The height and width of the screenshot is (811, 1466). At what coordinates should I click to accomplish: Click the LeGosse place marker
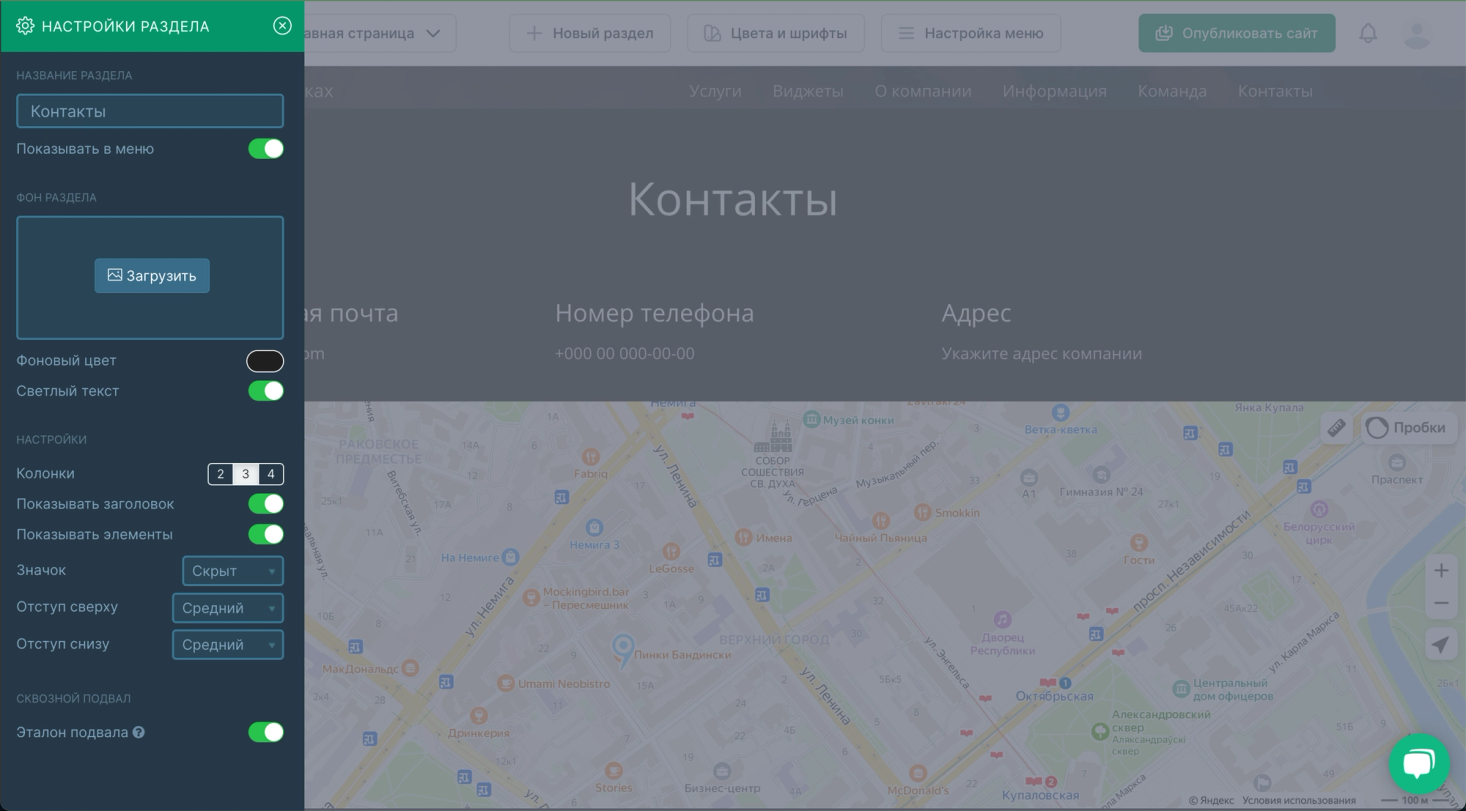(x=671, y=551)
